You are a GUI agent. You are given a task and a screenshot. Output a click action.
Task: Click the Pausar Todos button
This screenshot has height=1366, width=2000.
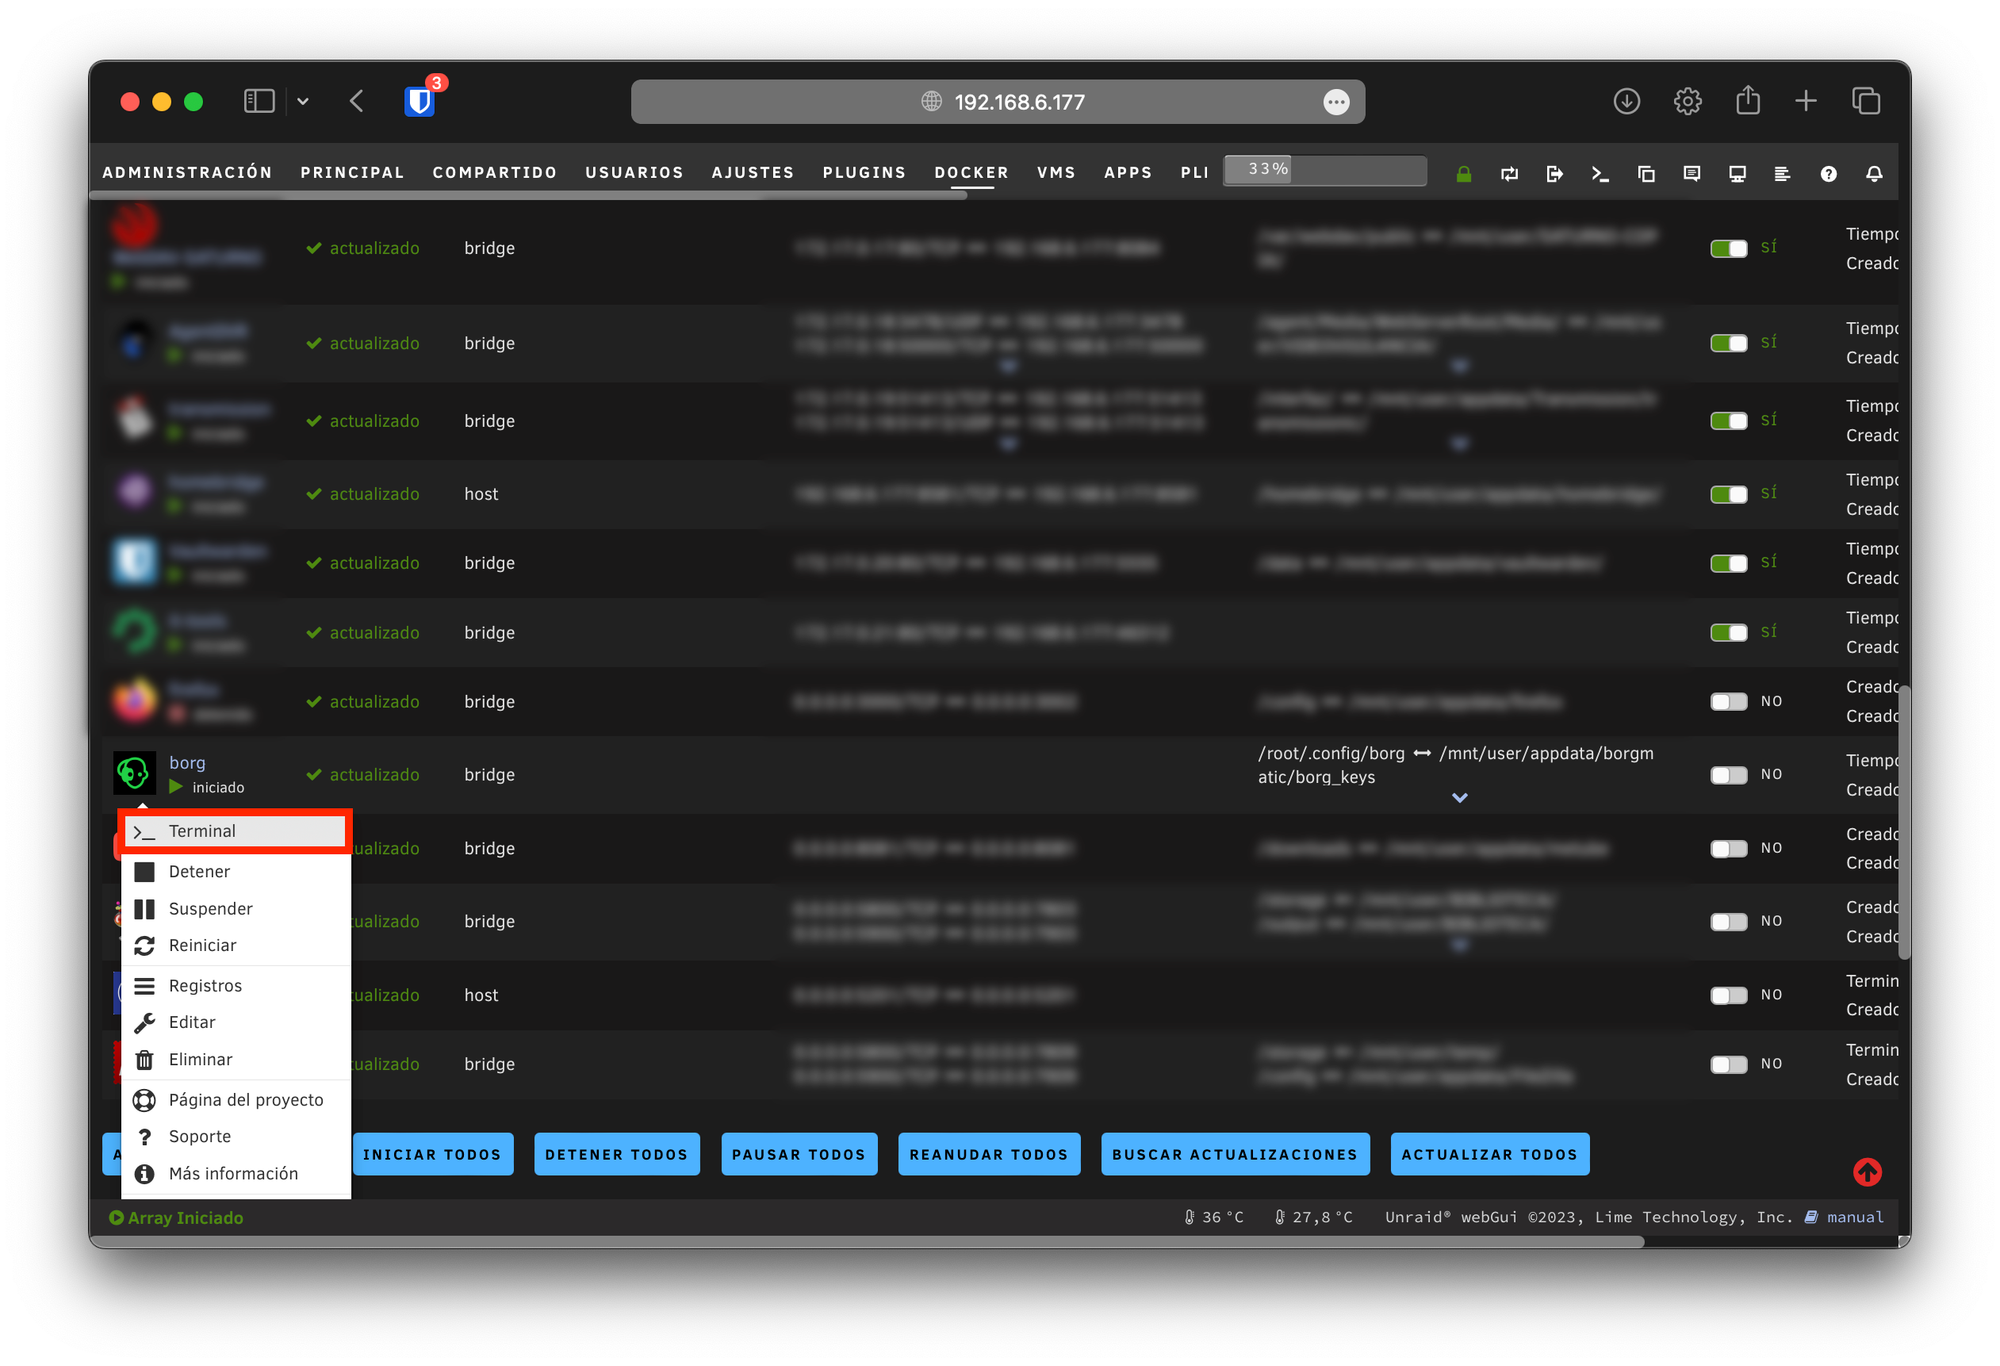click(x=799, y=1154)
